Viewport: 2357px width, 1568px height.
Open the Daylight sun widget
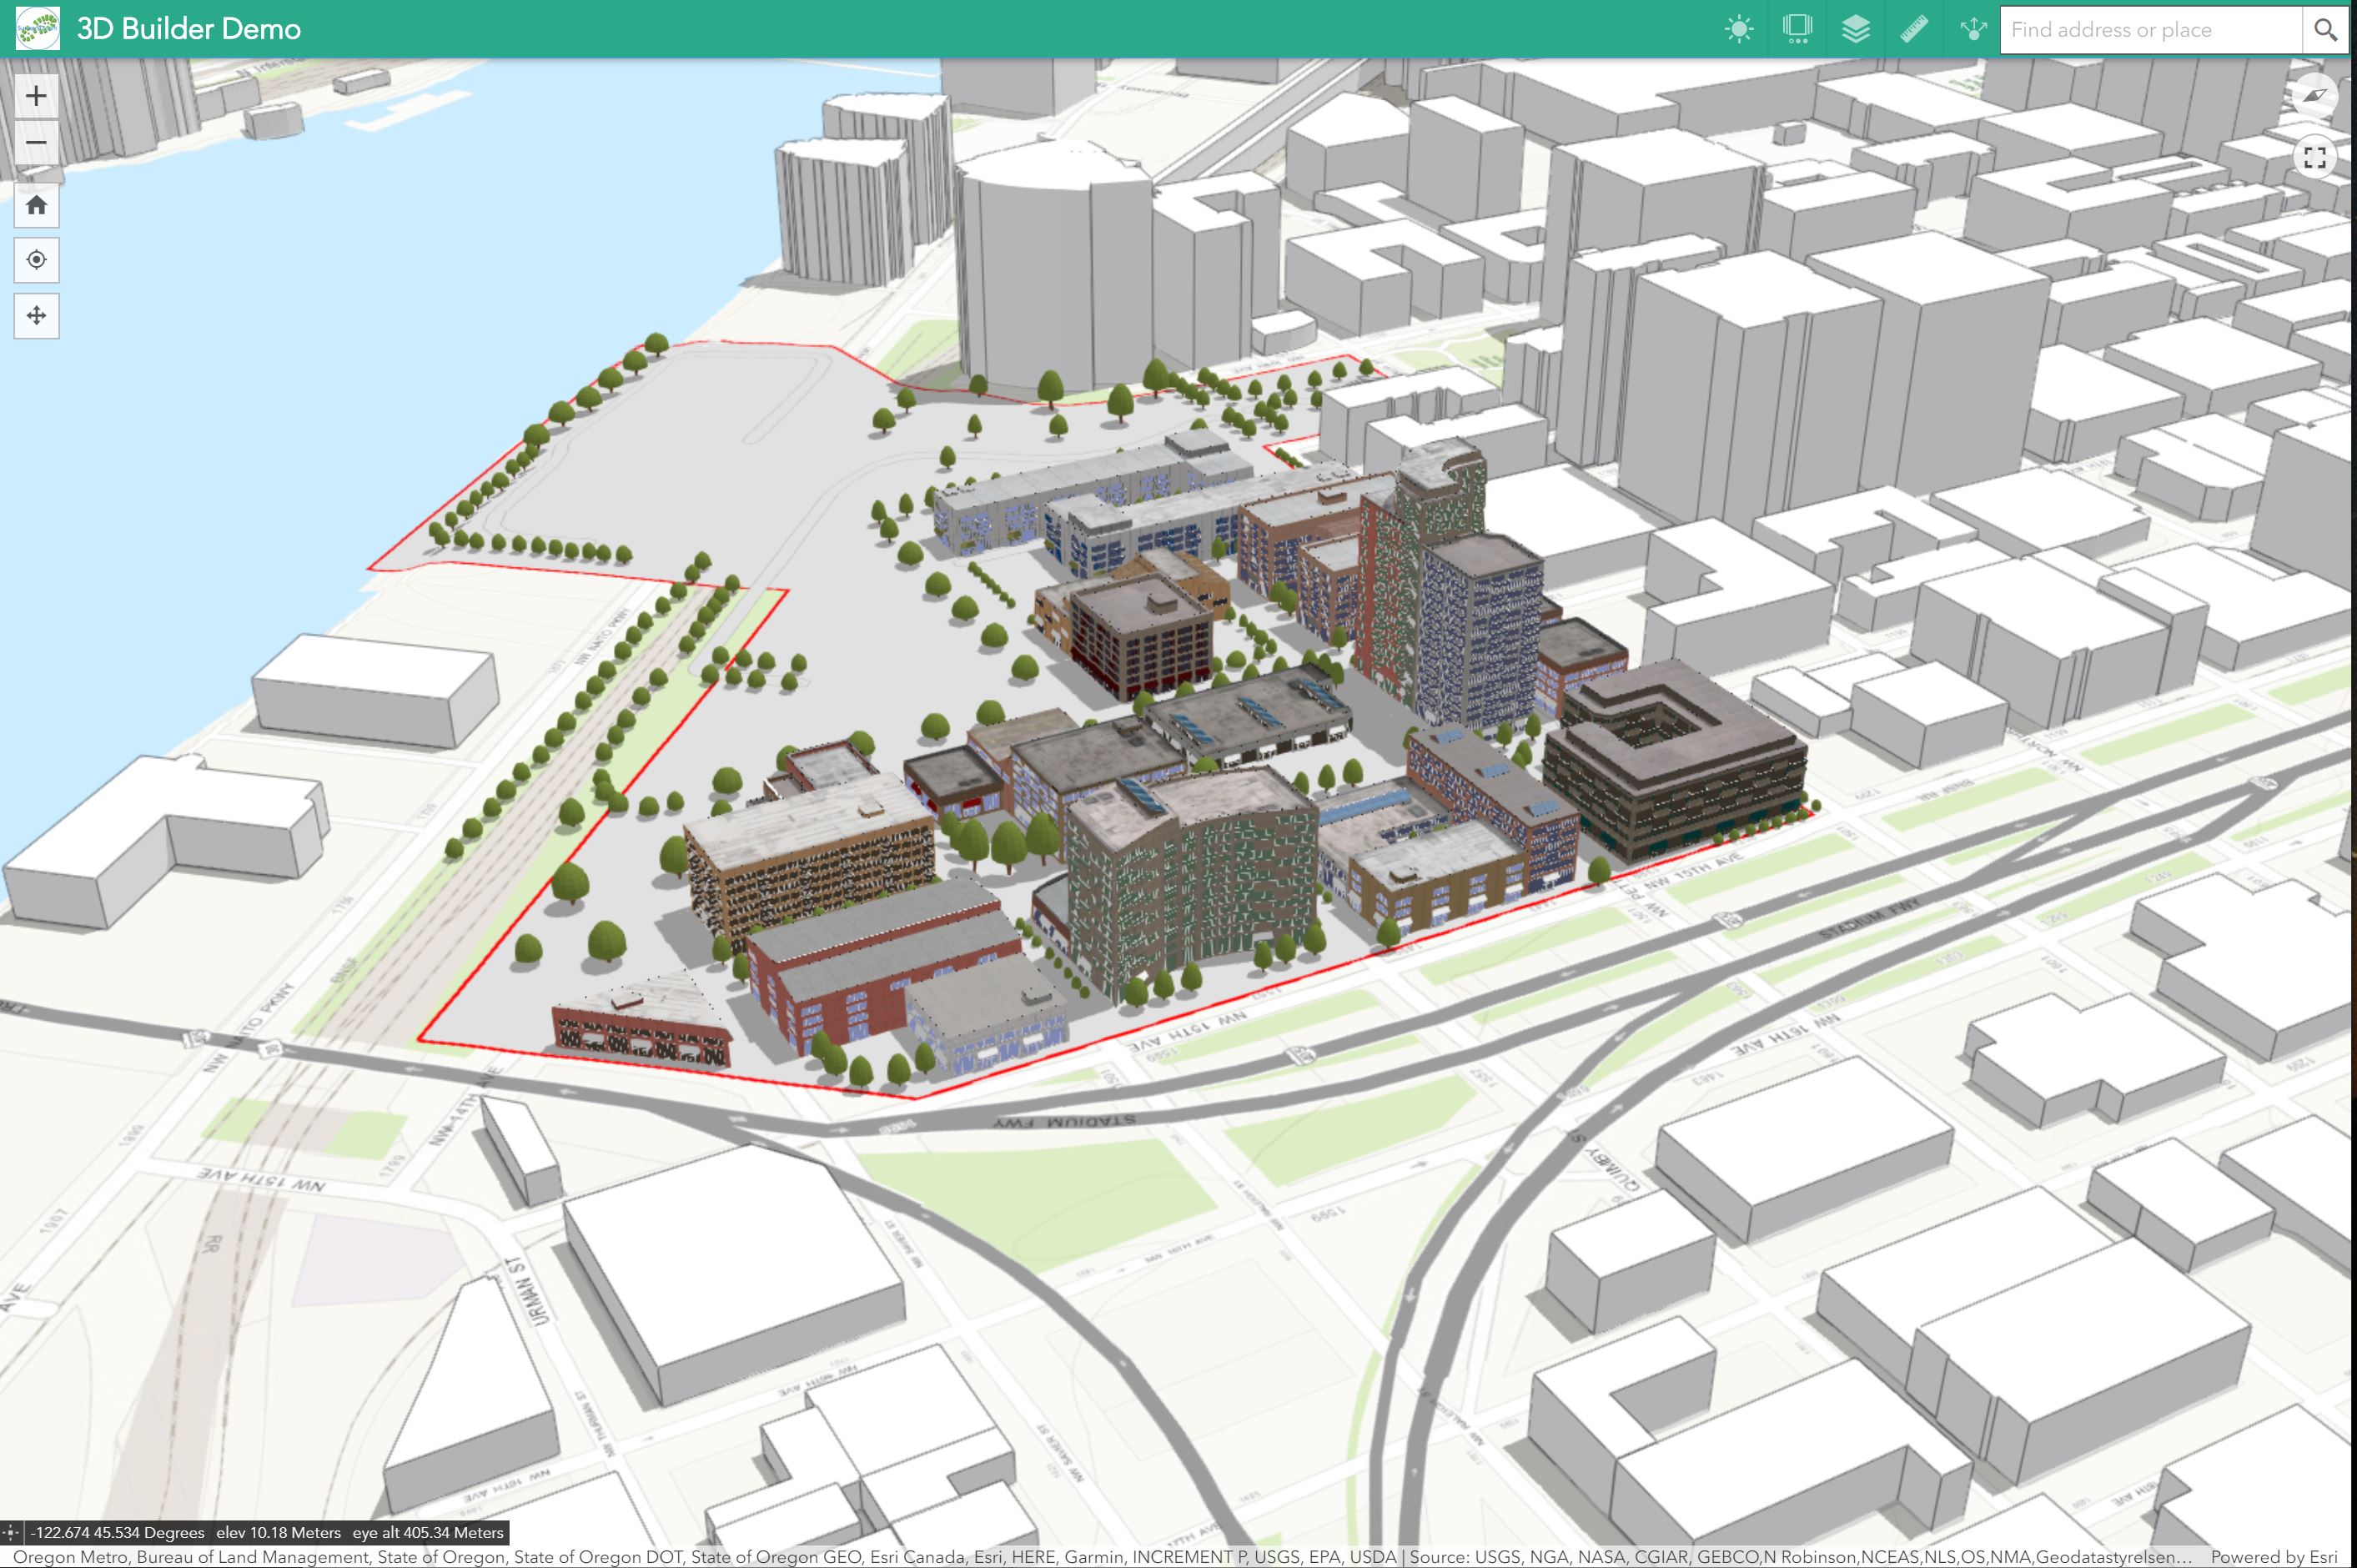pos(1739,29)
